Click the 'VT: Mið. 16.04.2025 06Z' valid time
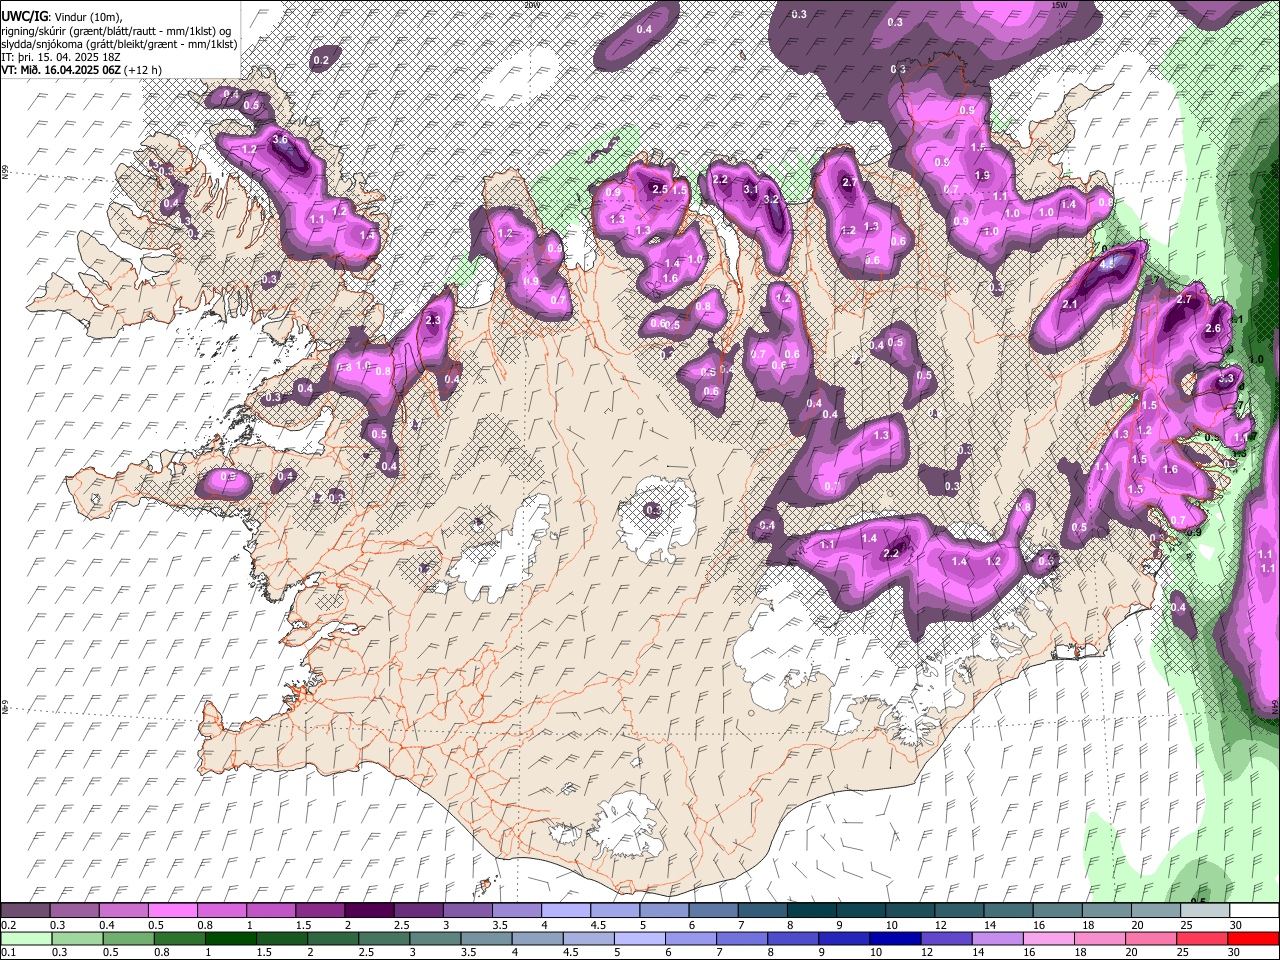The width and height of the screenshot is (1280, 960). click(x=63, y=70)
